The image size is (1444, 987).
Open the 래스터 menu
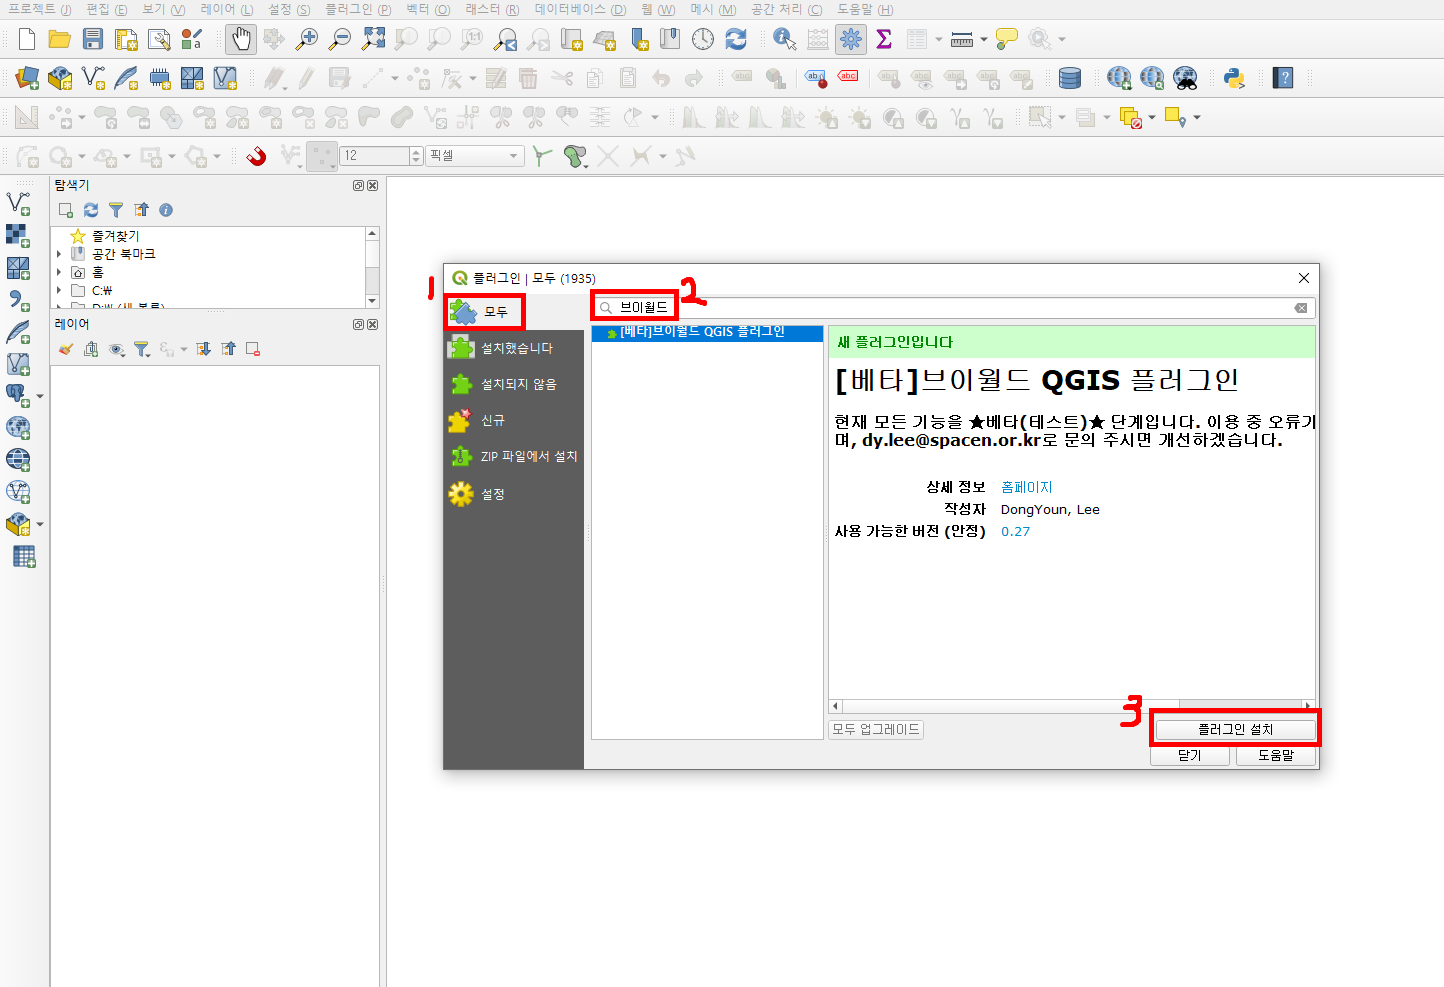[492, 9]
